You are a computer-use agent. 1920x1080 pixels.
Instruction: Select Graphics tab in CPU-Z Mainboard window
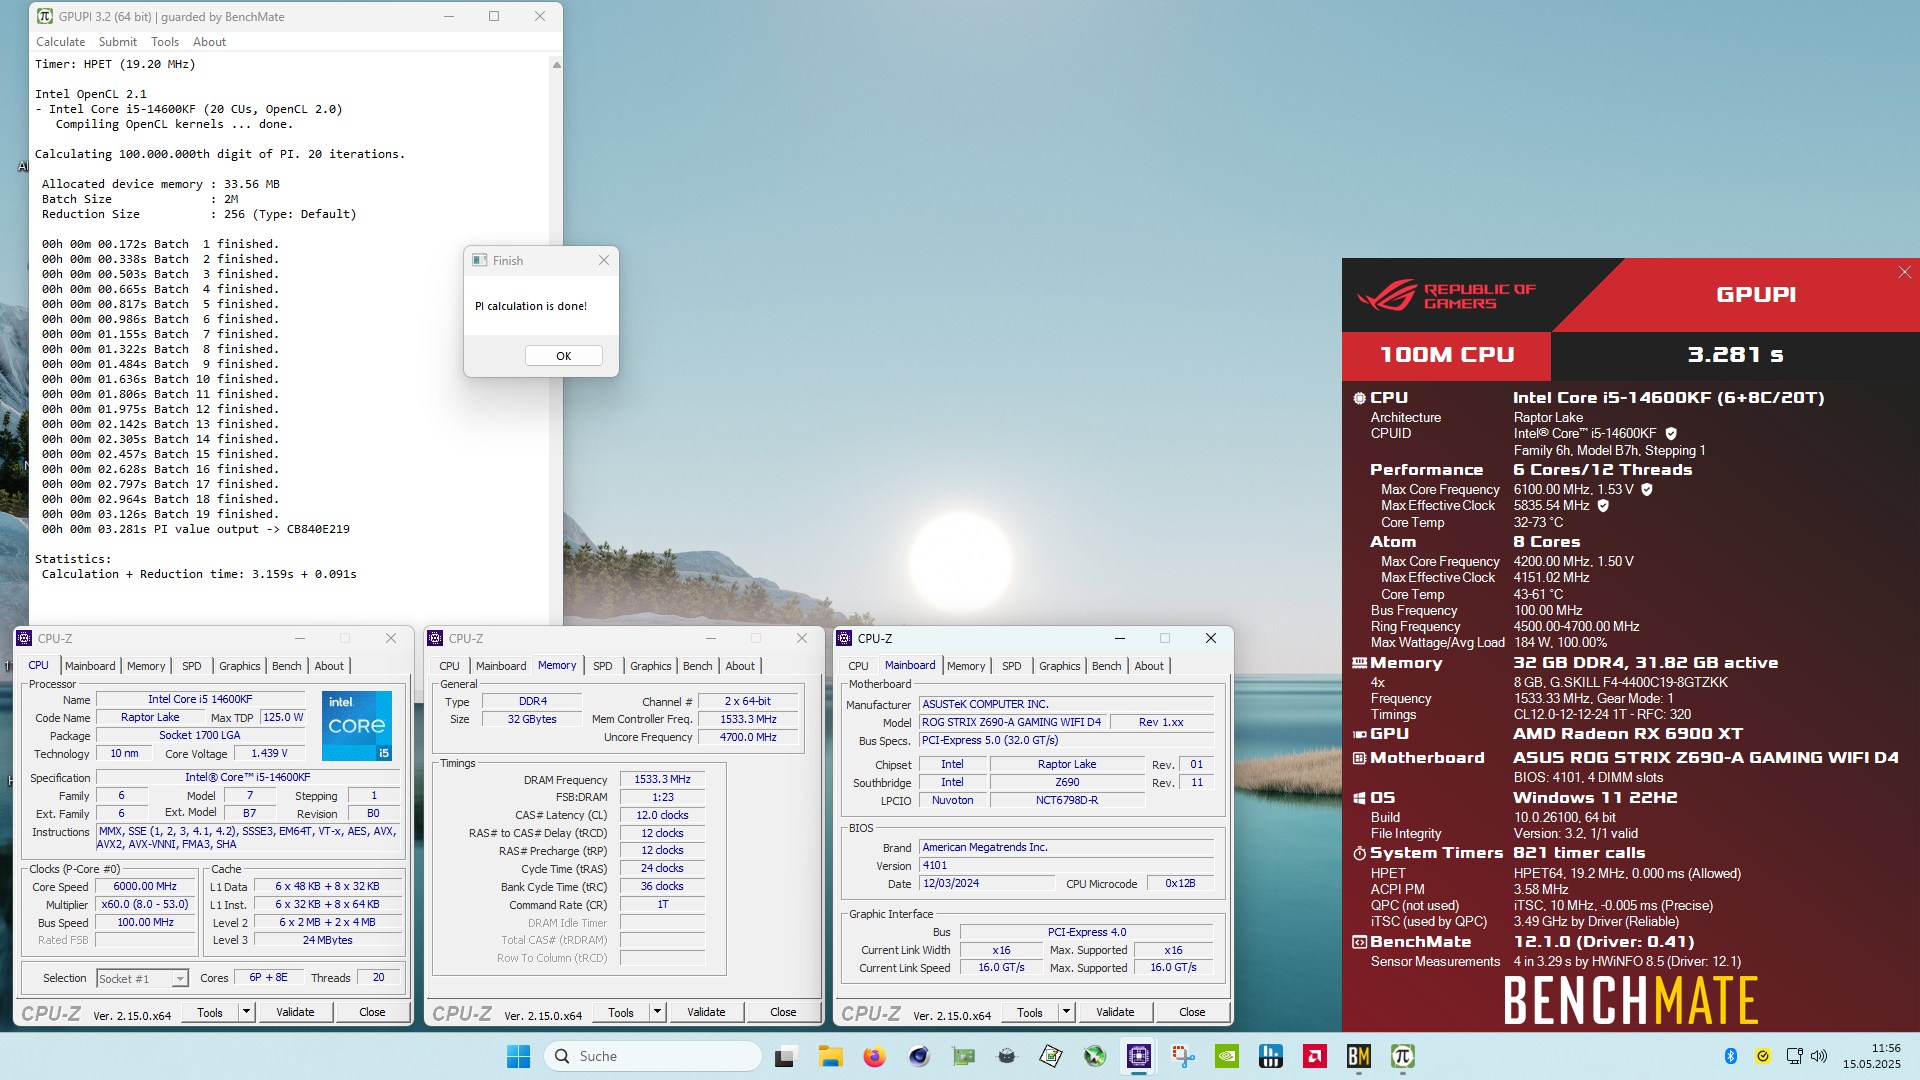pos(1059,666)
